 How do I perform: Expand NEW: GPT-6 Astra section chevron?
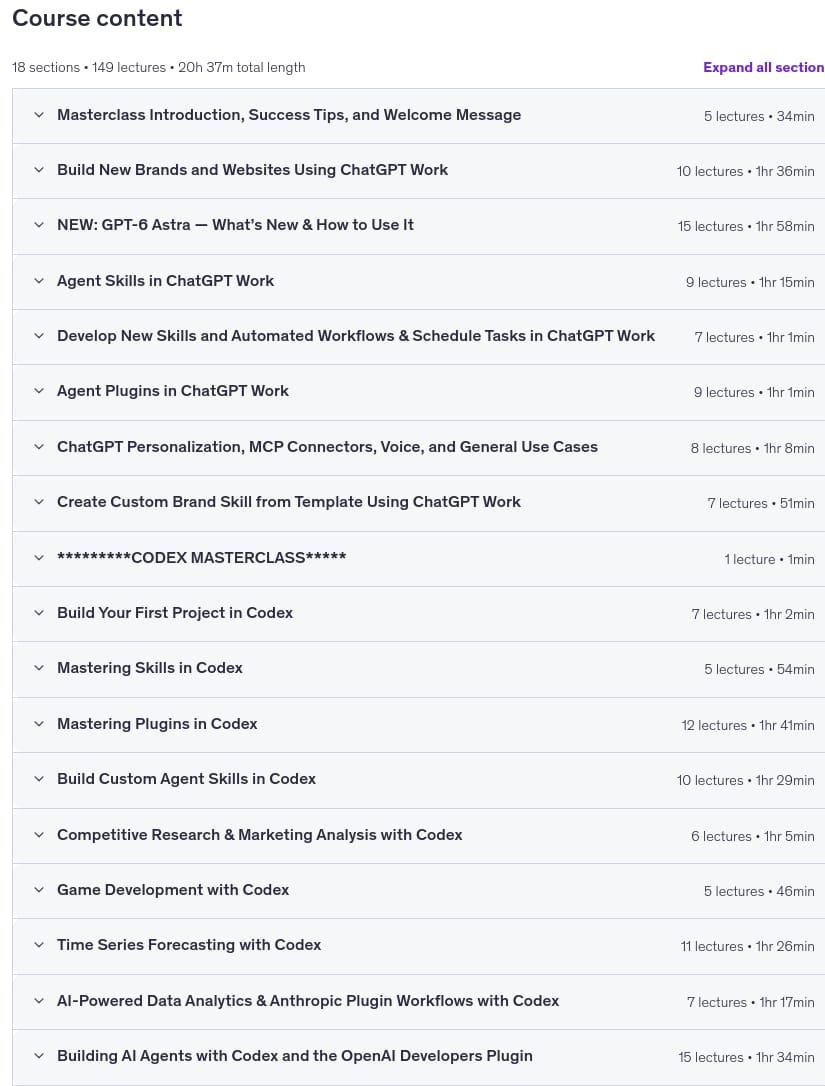(39, 225)
